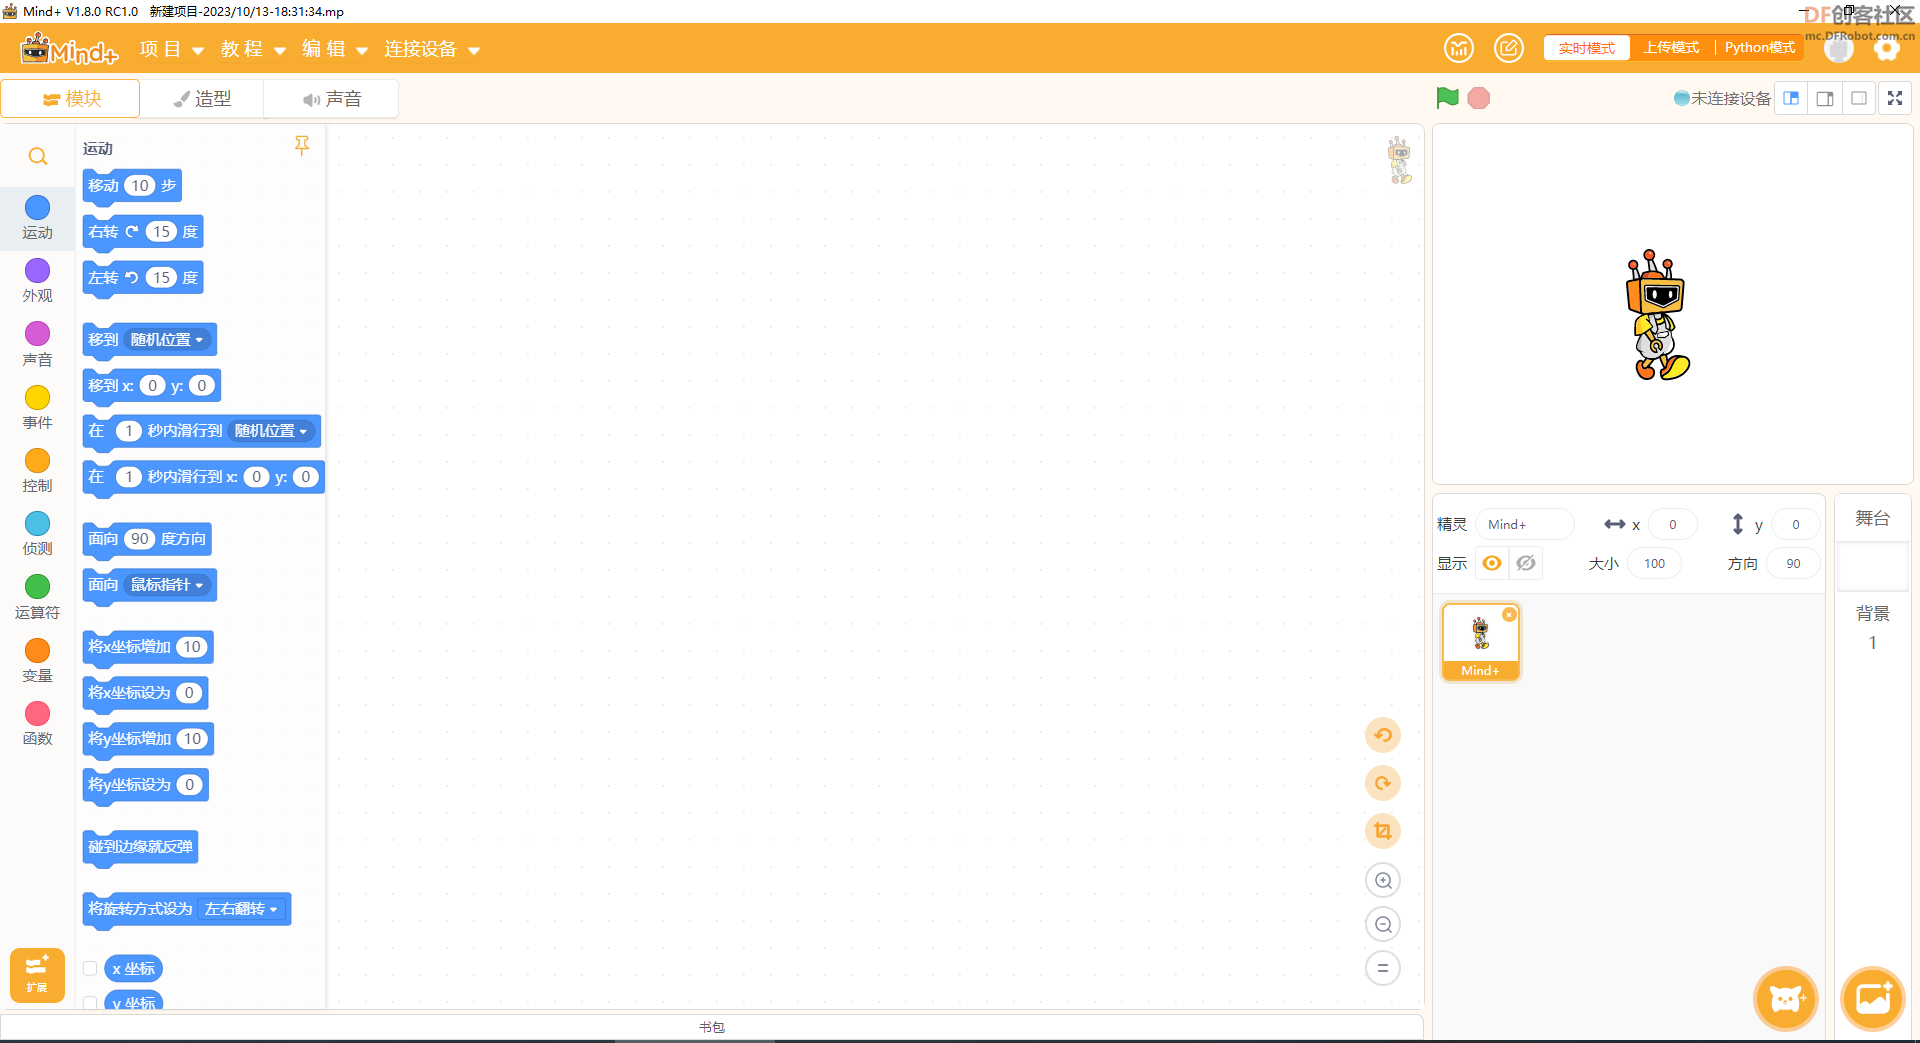Show the sprite with eye icon
The width and height of the screenshot is (1920, 1043).
(1492, 563)
